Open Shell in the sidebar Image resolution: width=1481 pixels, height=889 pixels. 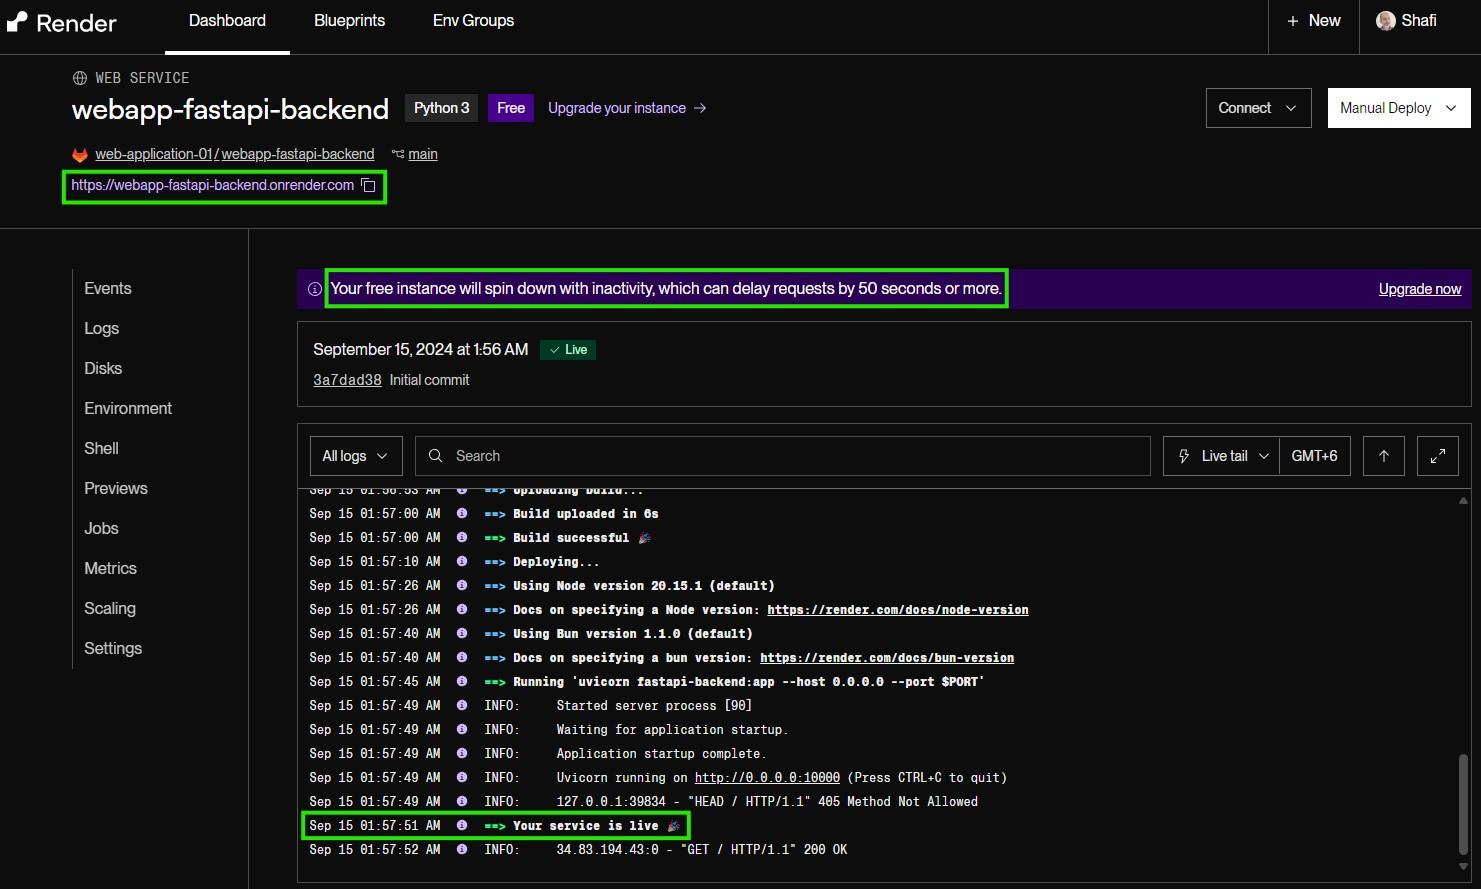pos(101,449)
